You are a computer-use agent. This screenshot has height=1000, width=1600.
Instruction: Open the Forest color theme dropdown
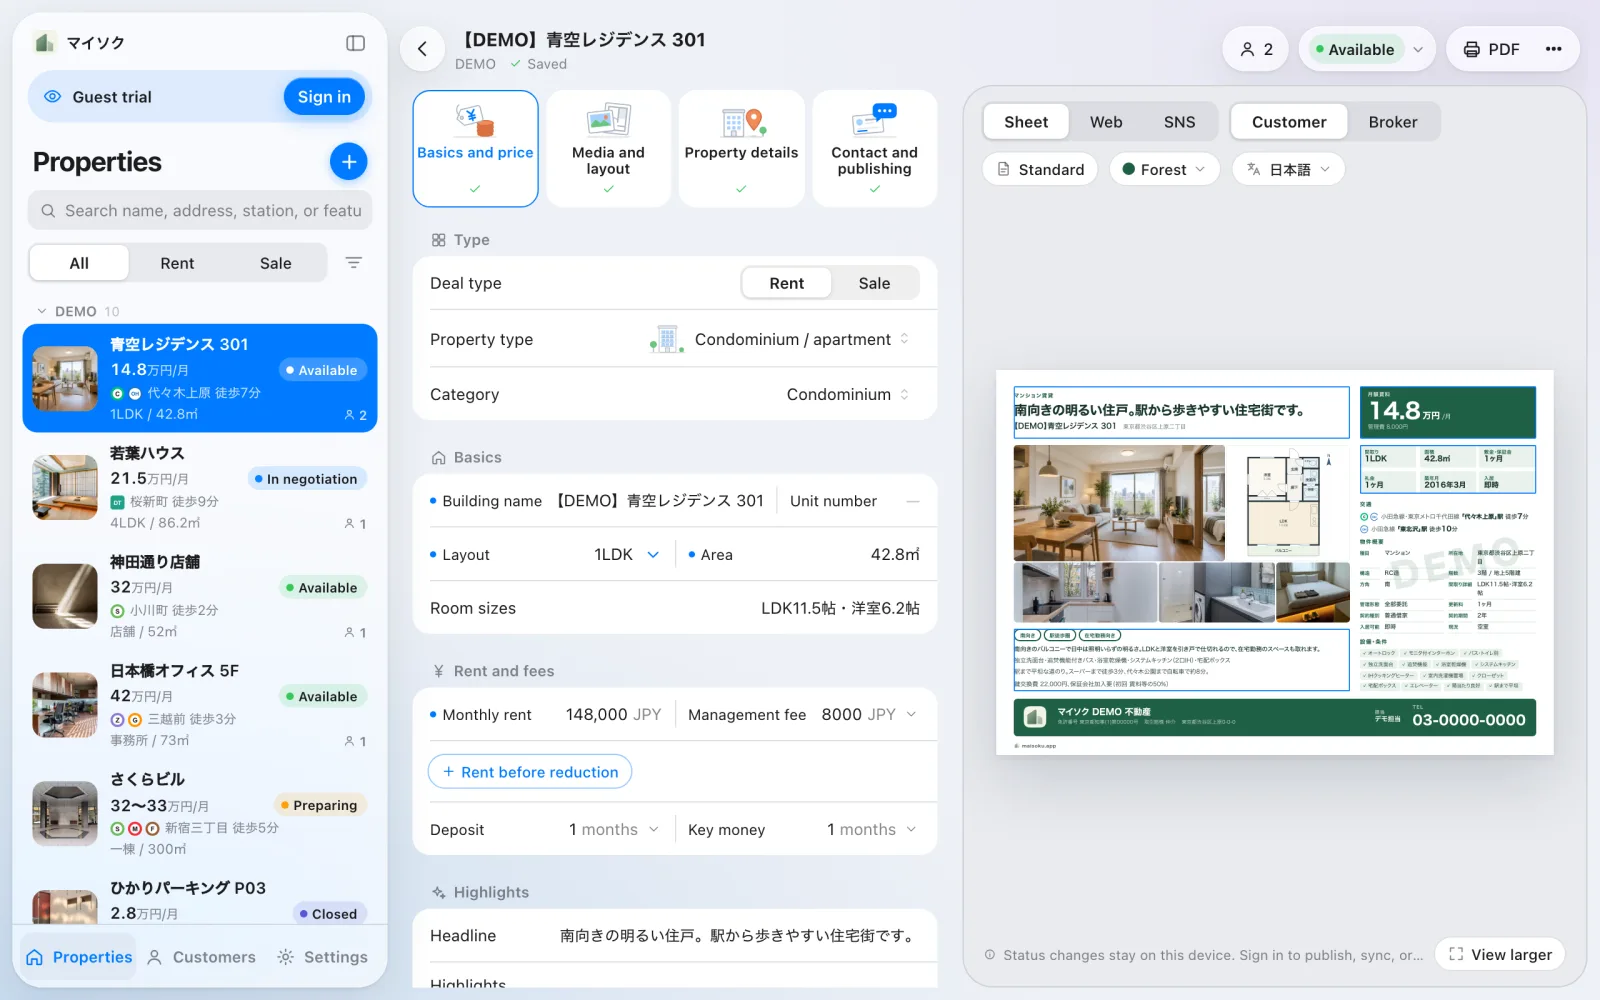click(x=1165, y=169)
